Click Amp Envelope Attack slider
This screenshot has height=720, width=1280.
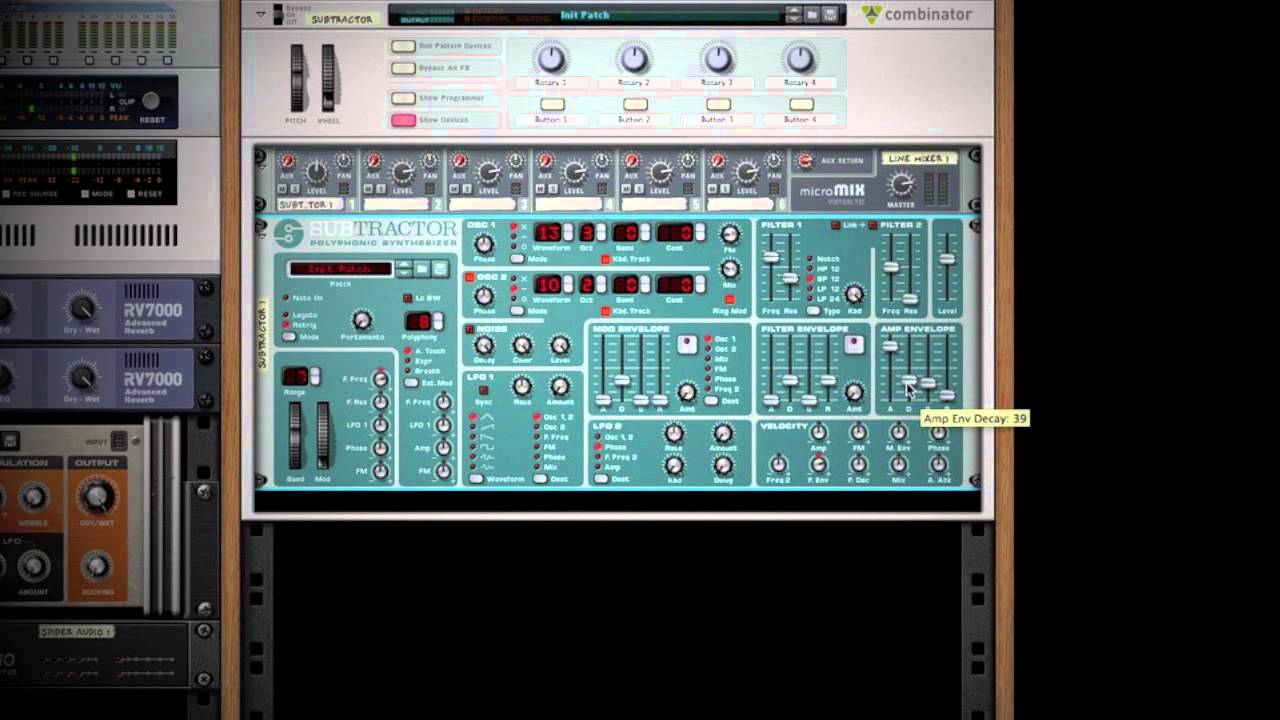coord(889,347)
